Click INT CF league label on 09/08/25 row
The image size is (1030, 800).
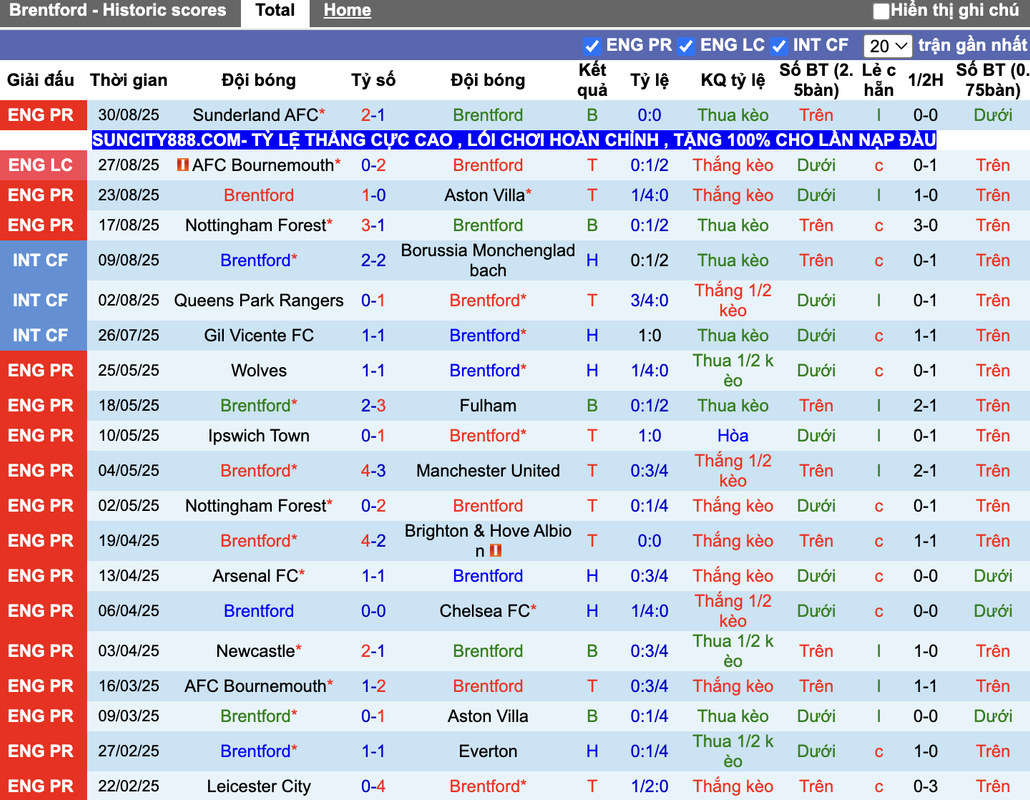click(x=41, y=260)
